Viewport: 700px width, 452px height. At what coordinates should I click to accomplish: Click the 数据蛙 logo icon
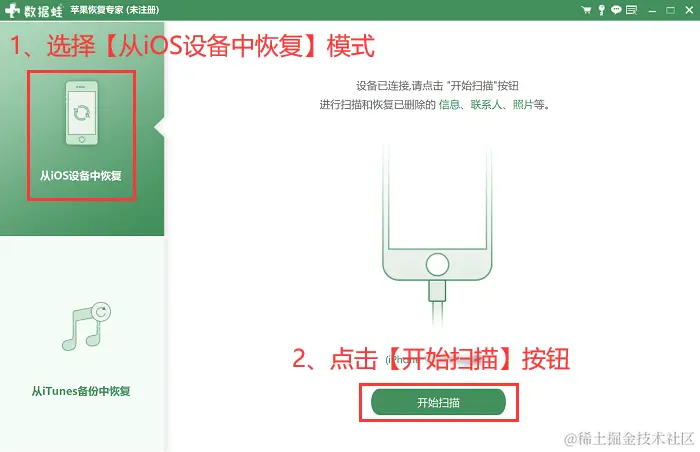12,10
